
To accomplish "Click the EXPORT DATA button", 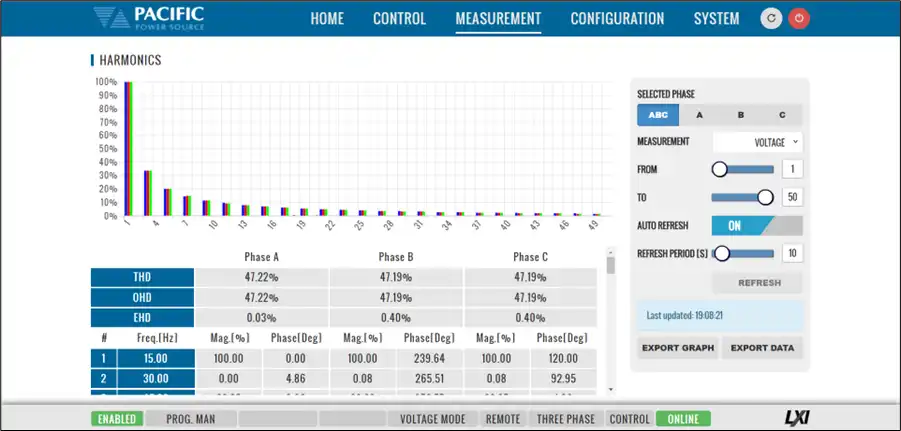I will coord(762,348).
